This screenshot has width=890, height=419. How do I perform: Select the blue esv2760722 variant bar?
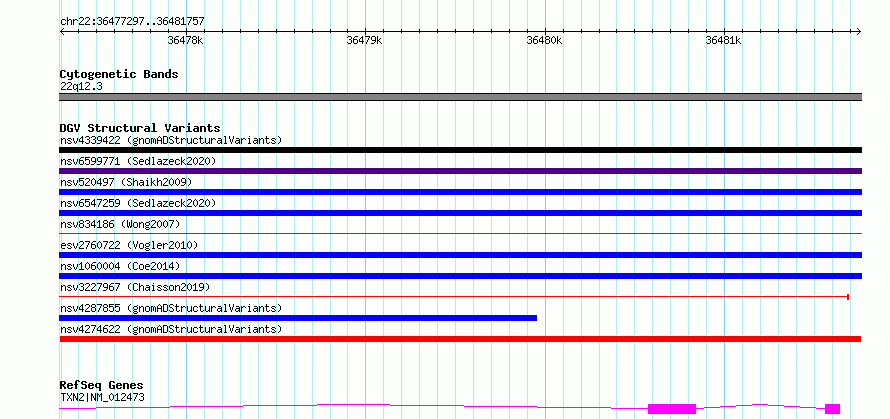pos(460,255)
